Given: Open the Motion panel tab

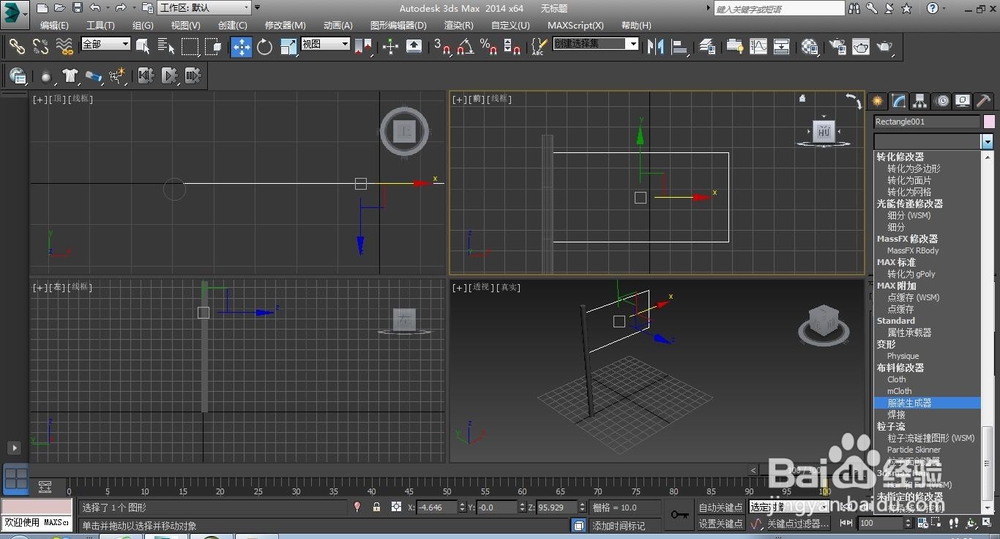Looking at the screenshot, I should click(x=941, y=101).
